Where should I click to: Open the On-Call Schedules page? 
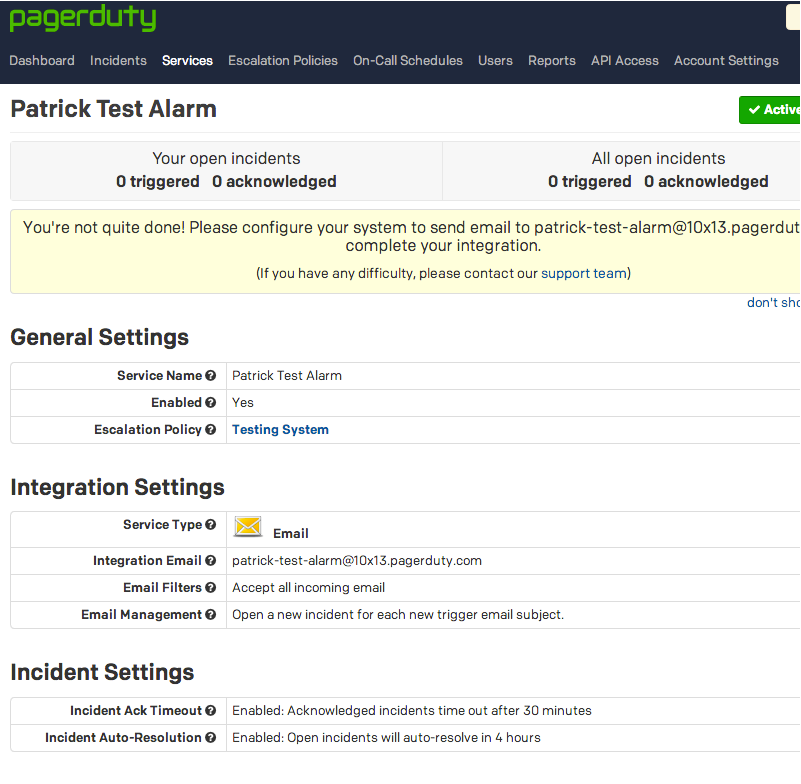click(407, 60)
